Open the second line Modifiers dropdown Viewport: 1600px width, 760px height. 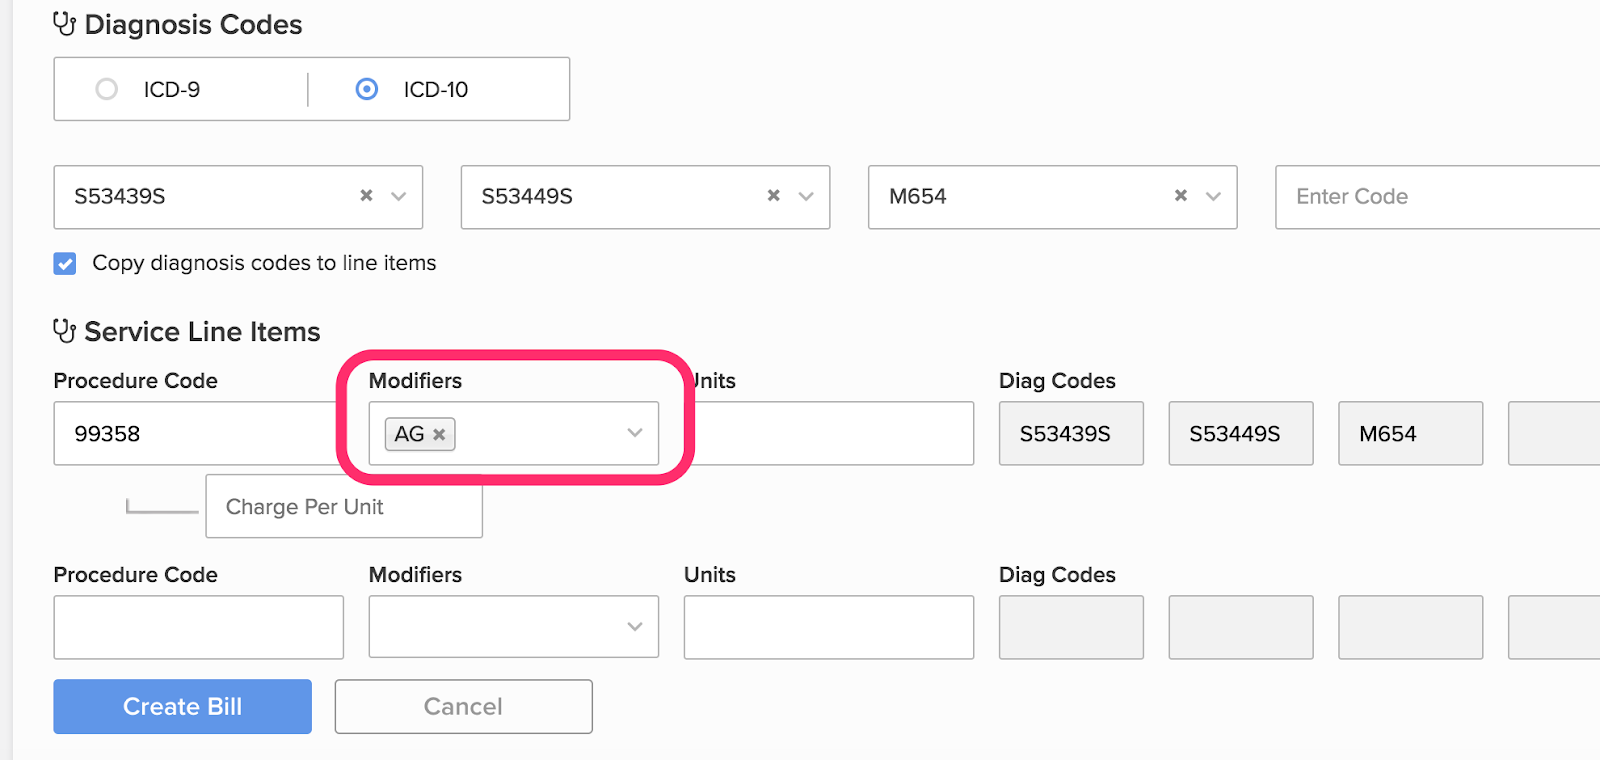(514, 627)
